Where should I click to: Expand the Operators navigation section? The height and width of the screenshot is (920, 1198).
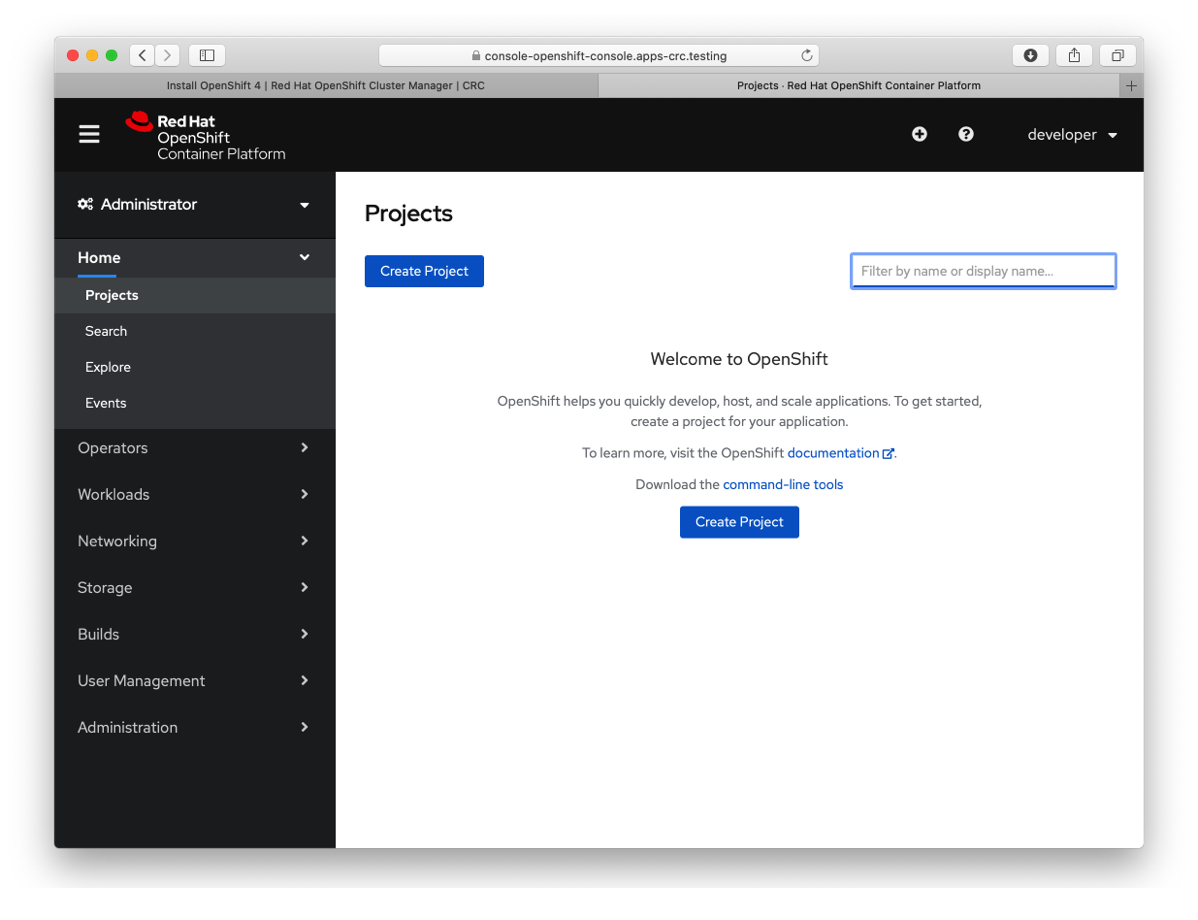click(x=195, y=448)
